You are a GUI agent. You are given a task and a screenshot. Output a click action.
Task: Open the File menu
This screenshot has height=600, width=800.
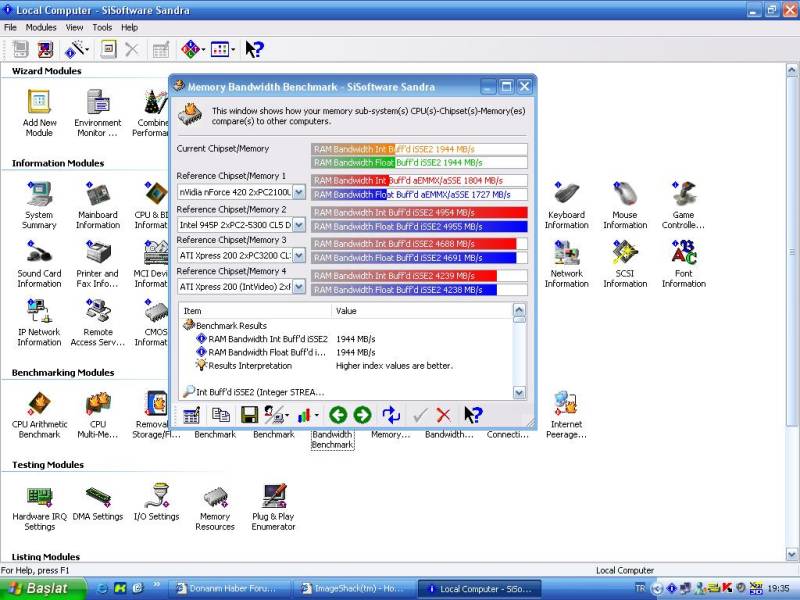click(x=10, y=28)
